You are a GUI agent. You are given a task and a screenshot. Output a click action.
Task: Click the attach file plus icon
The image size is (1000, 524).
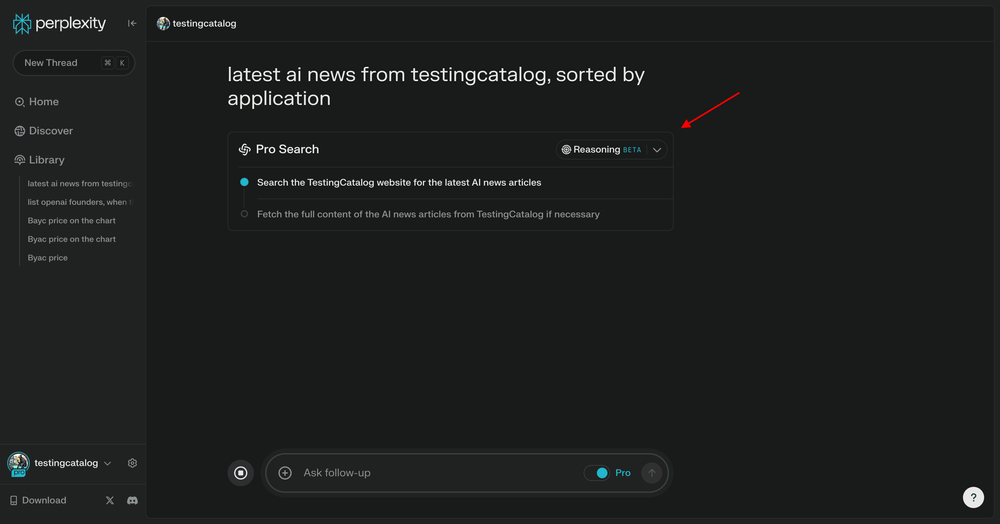pos(285,473)
